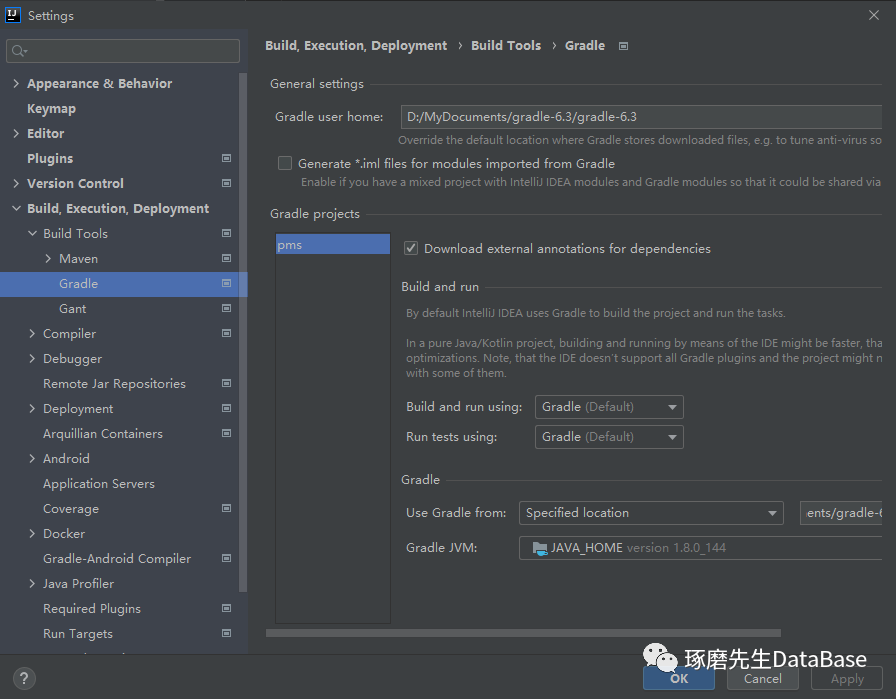Select Coverage in the settings tree
Screen dimensions: 896x699
point(71,509)
